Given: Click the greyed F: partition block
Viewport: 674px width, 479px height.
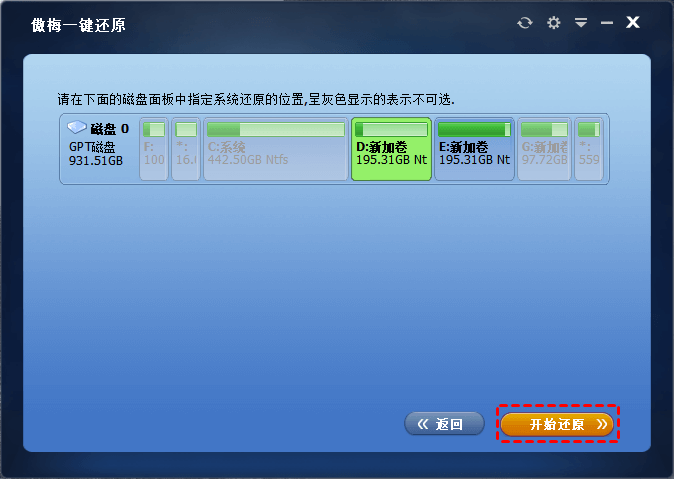Looking at the screenshot, I should pyautogui.click(x=154, y=149).
